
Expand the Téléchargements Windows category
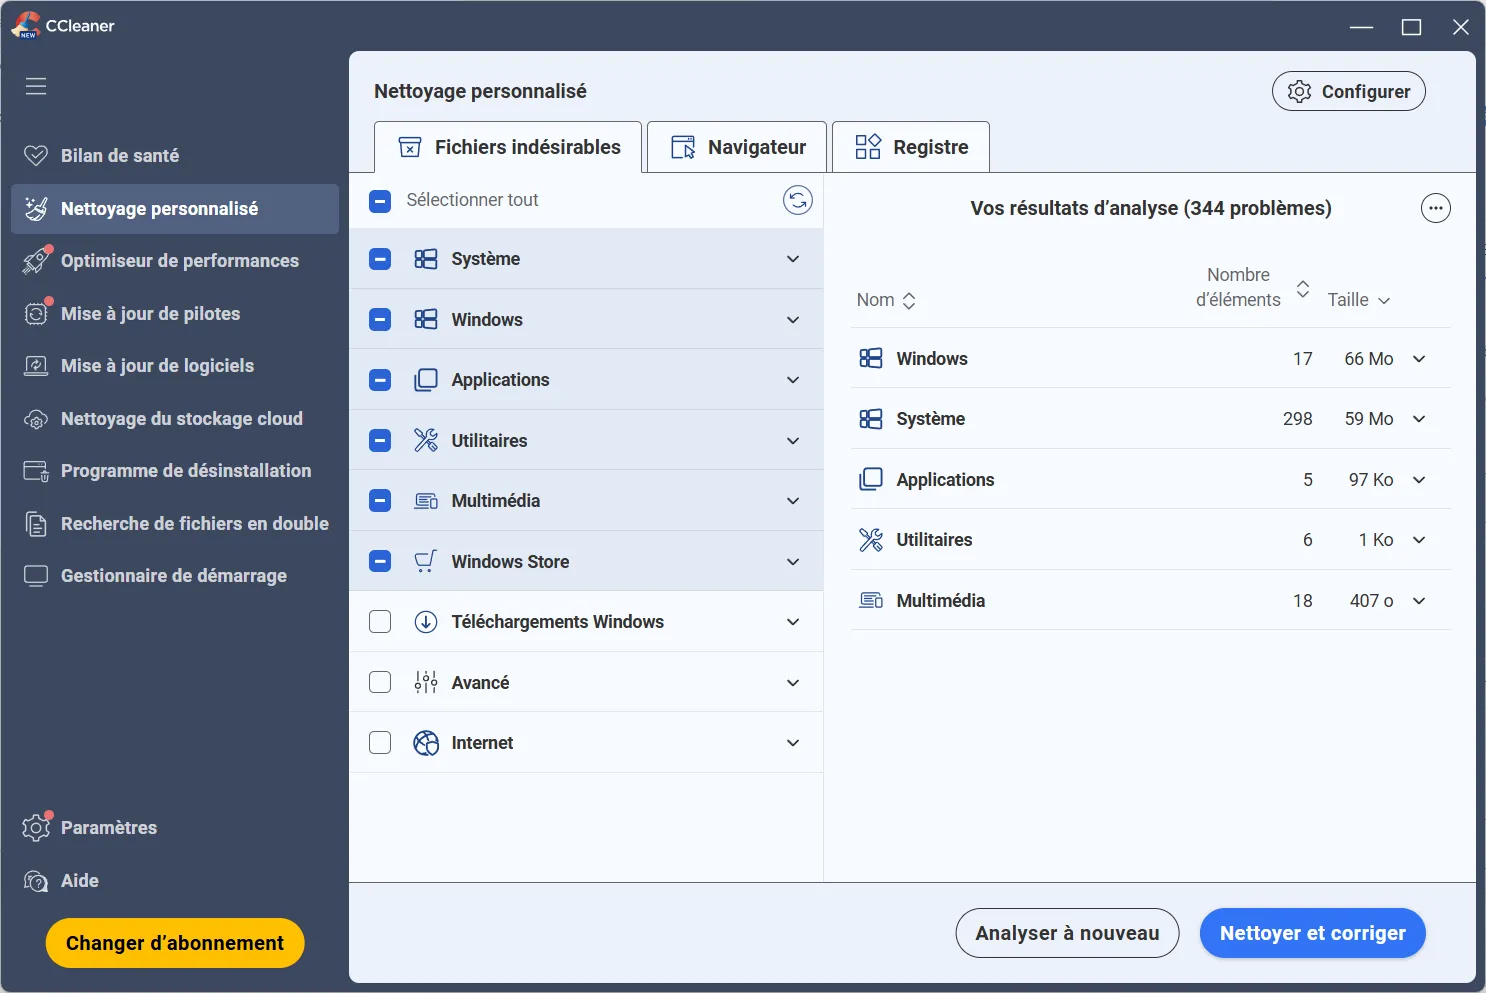coord(793,622)
